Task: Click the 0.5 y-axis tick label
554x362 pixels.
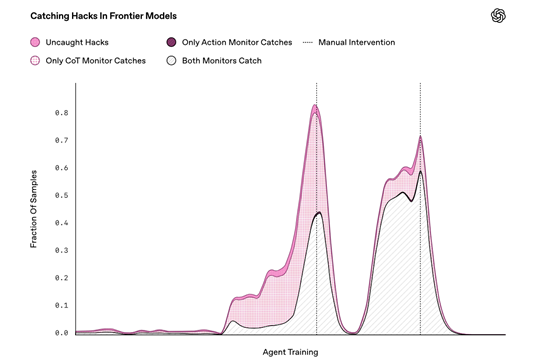Action: coord(61,195)
